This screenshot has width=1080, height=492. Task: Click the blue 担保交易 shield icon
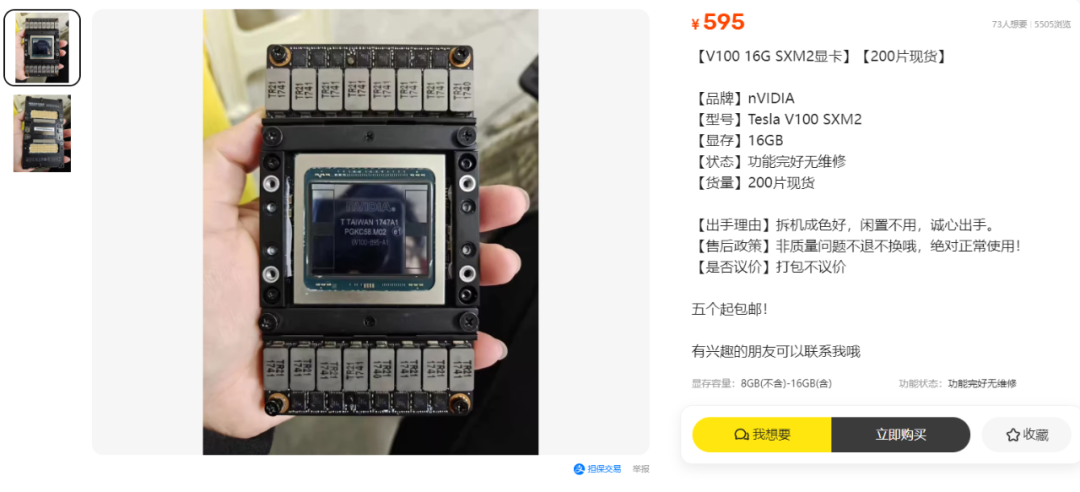pos(579,469)
